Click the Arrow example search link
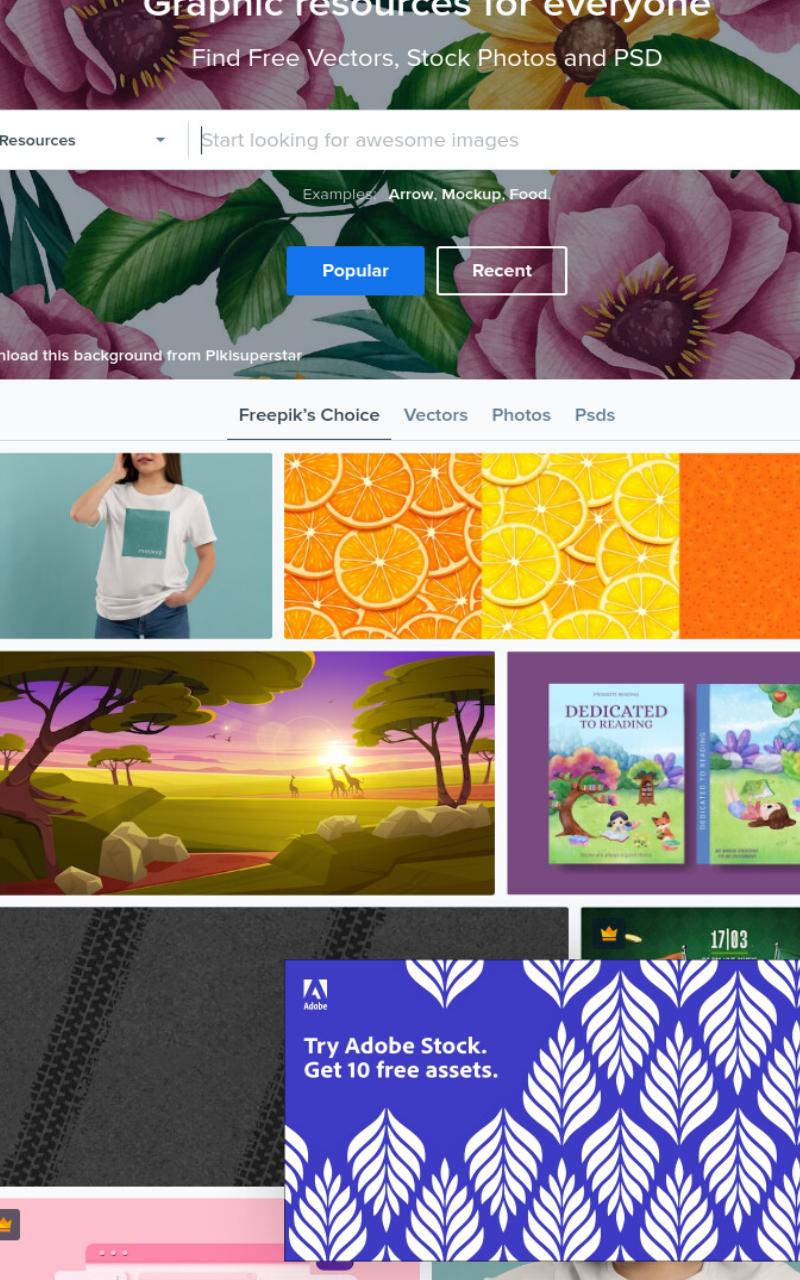The width and height of the screenshot is (800, 1280). coord(411,194)
